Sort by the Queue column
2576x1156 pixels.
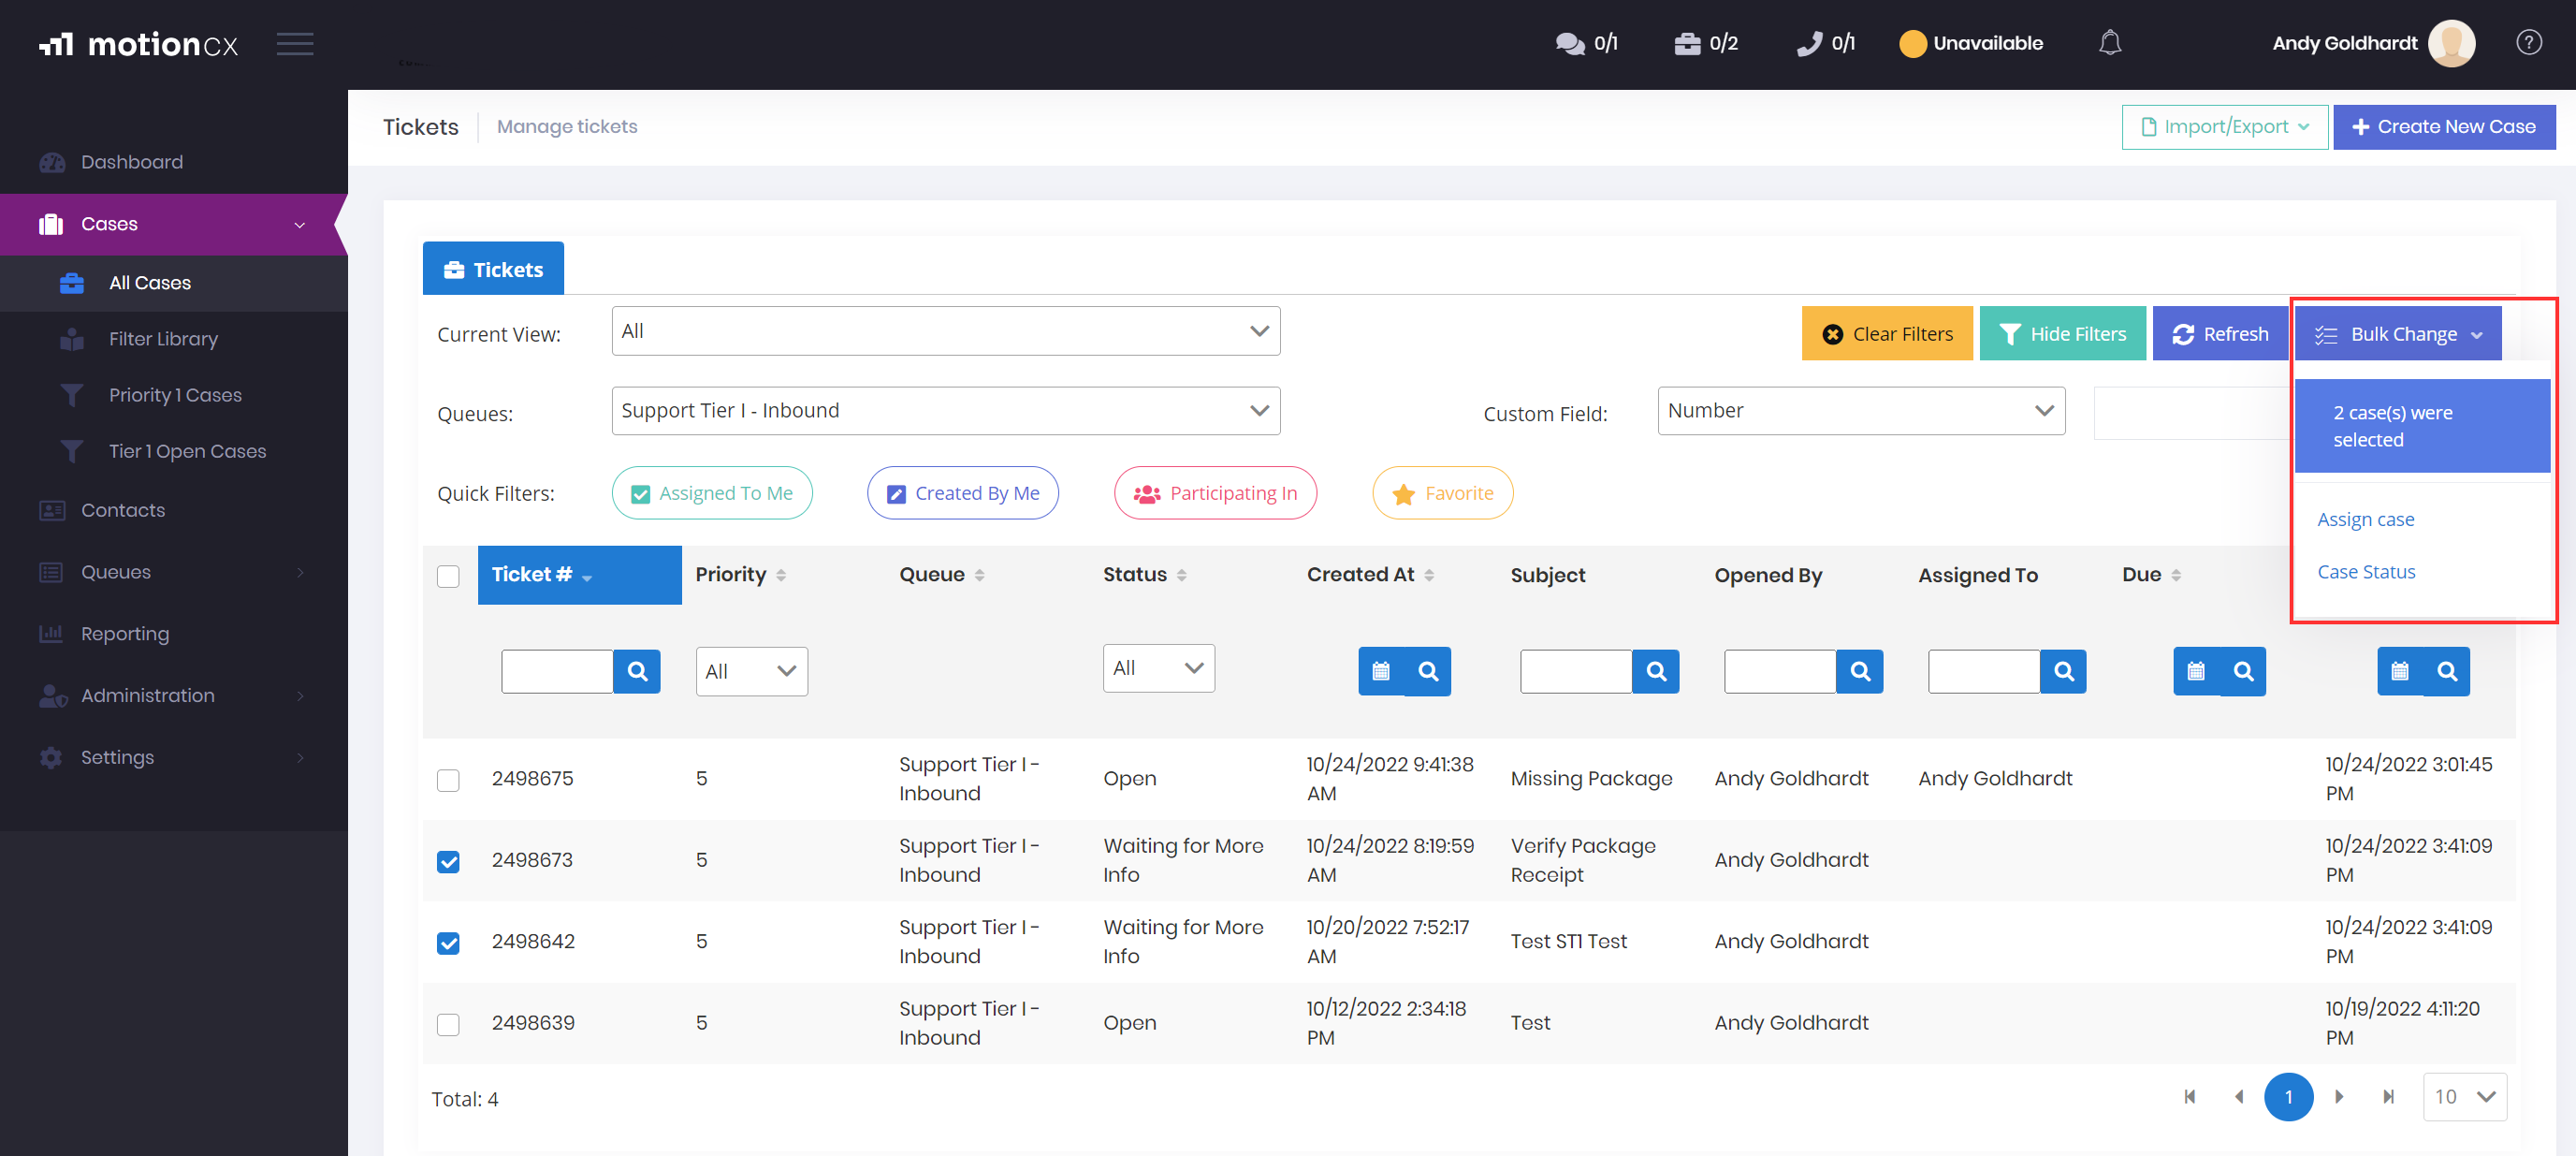pos(941,575)
